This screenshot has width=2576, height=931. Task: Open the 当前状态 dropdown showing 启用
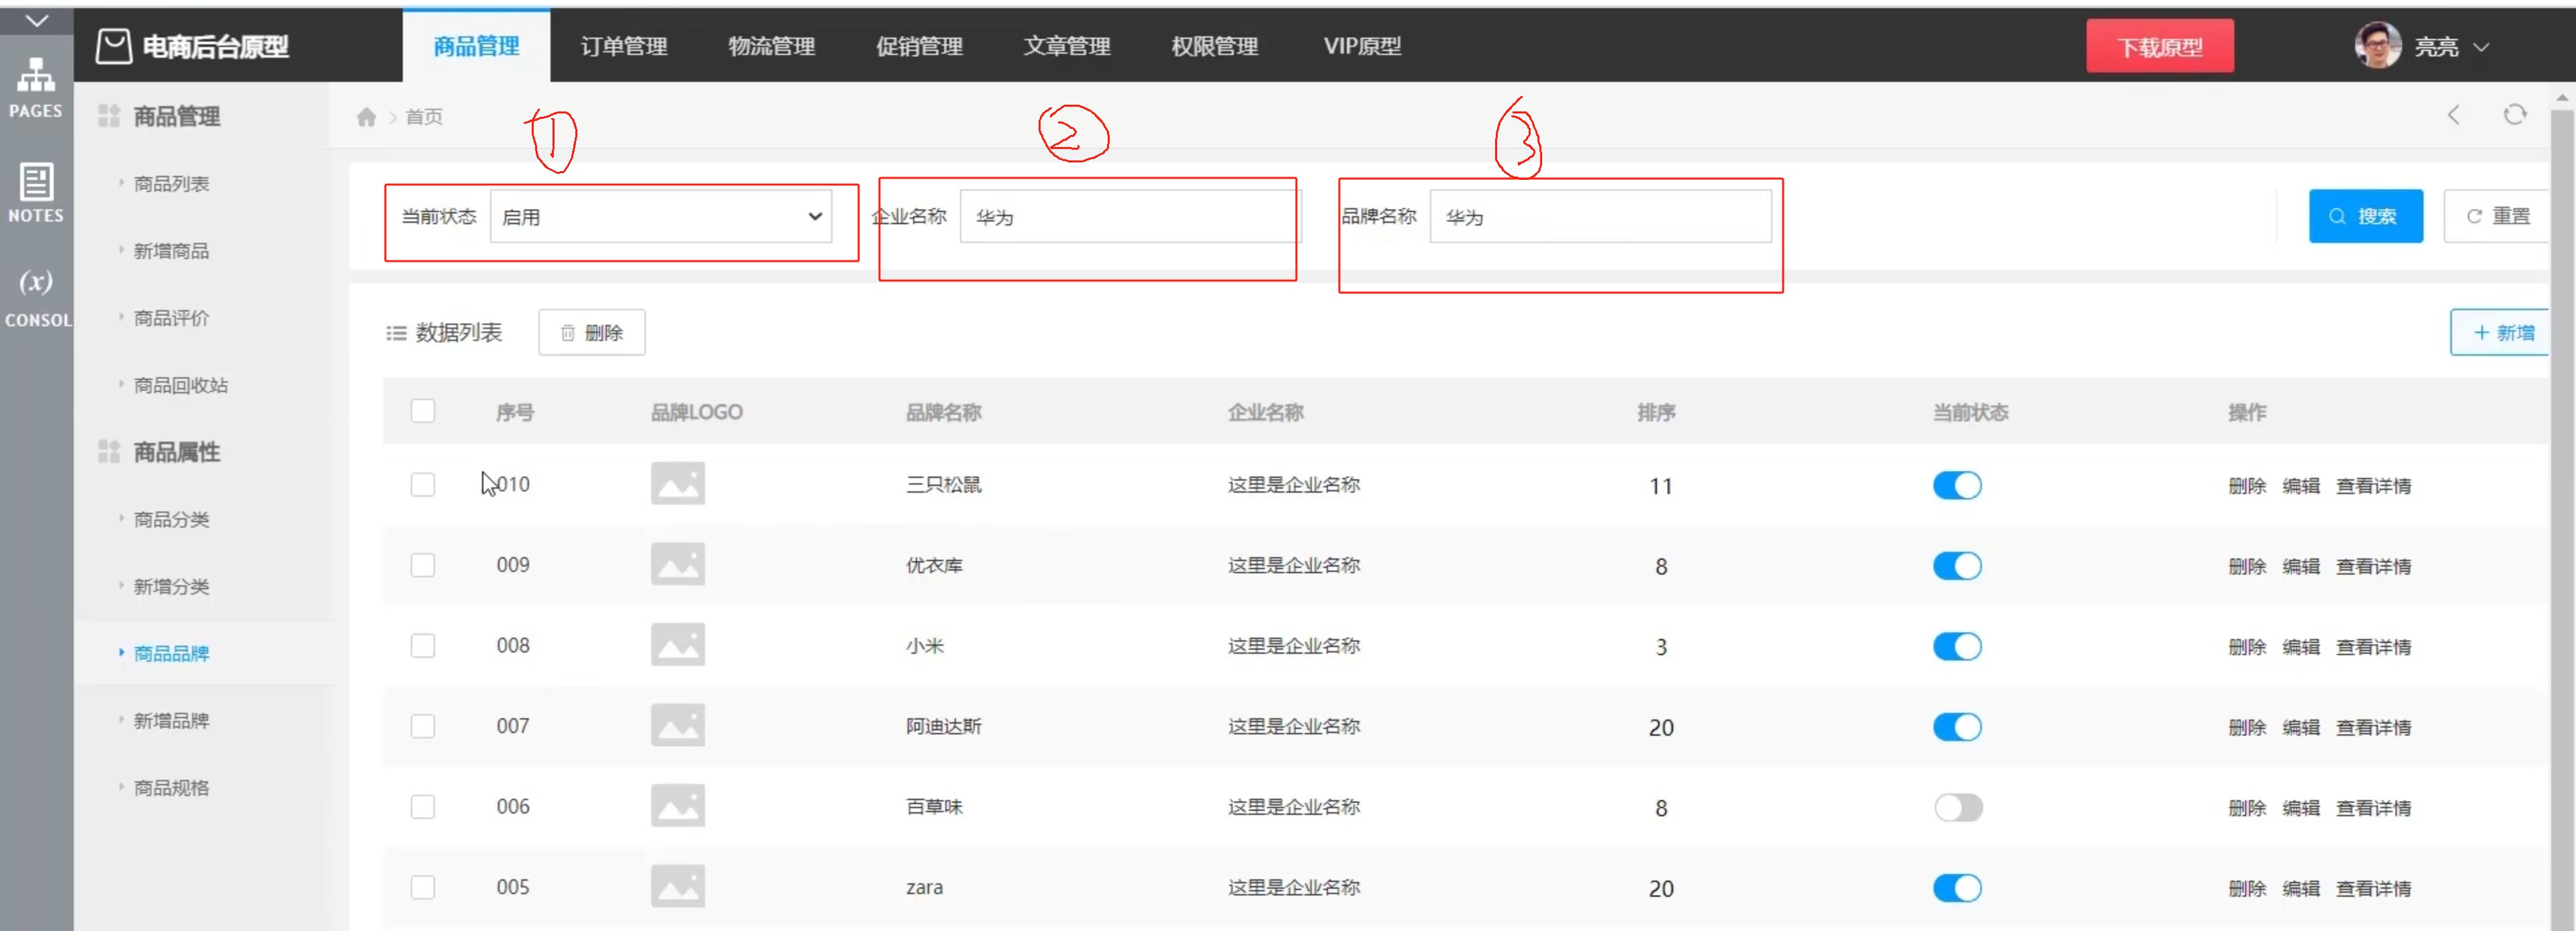tap(661, 216)
